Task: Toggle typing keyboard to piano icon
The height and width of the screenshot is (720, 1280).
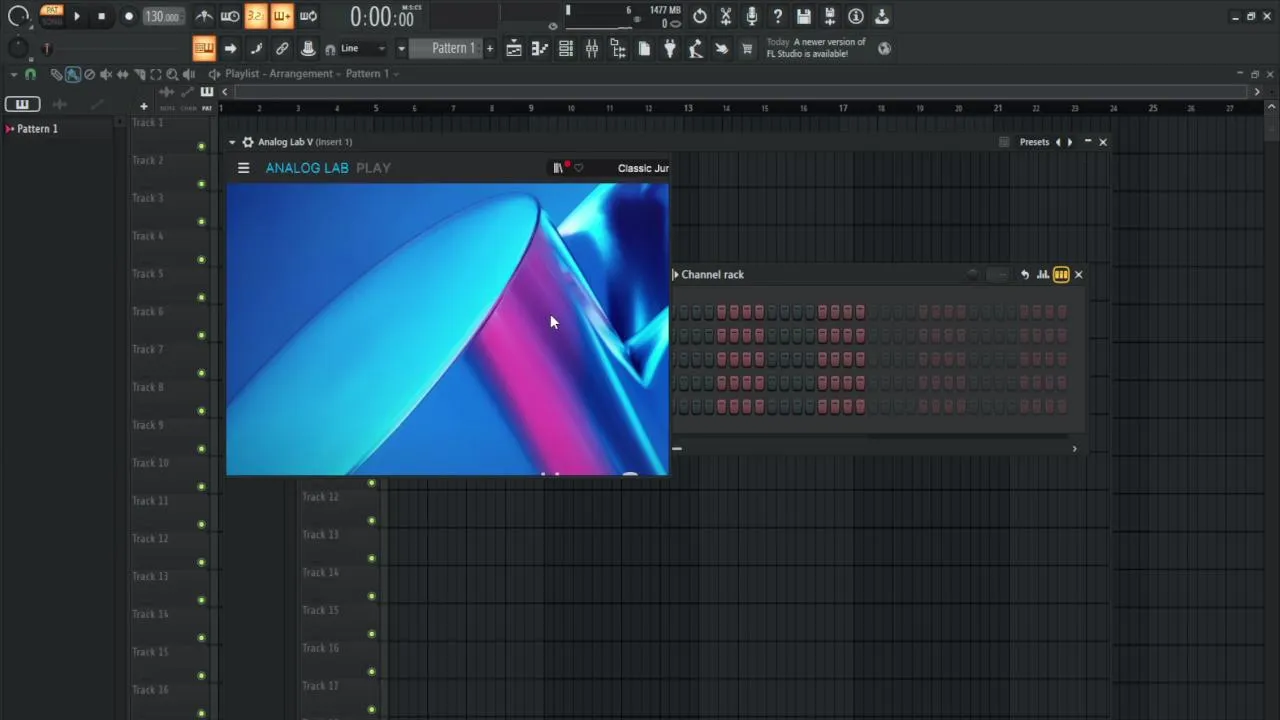Action: 204,48
